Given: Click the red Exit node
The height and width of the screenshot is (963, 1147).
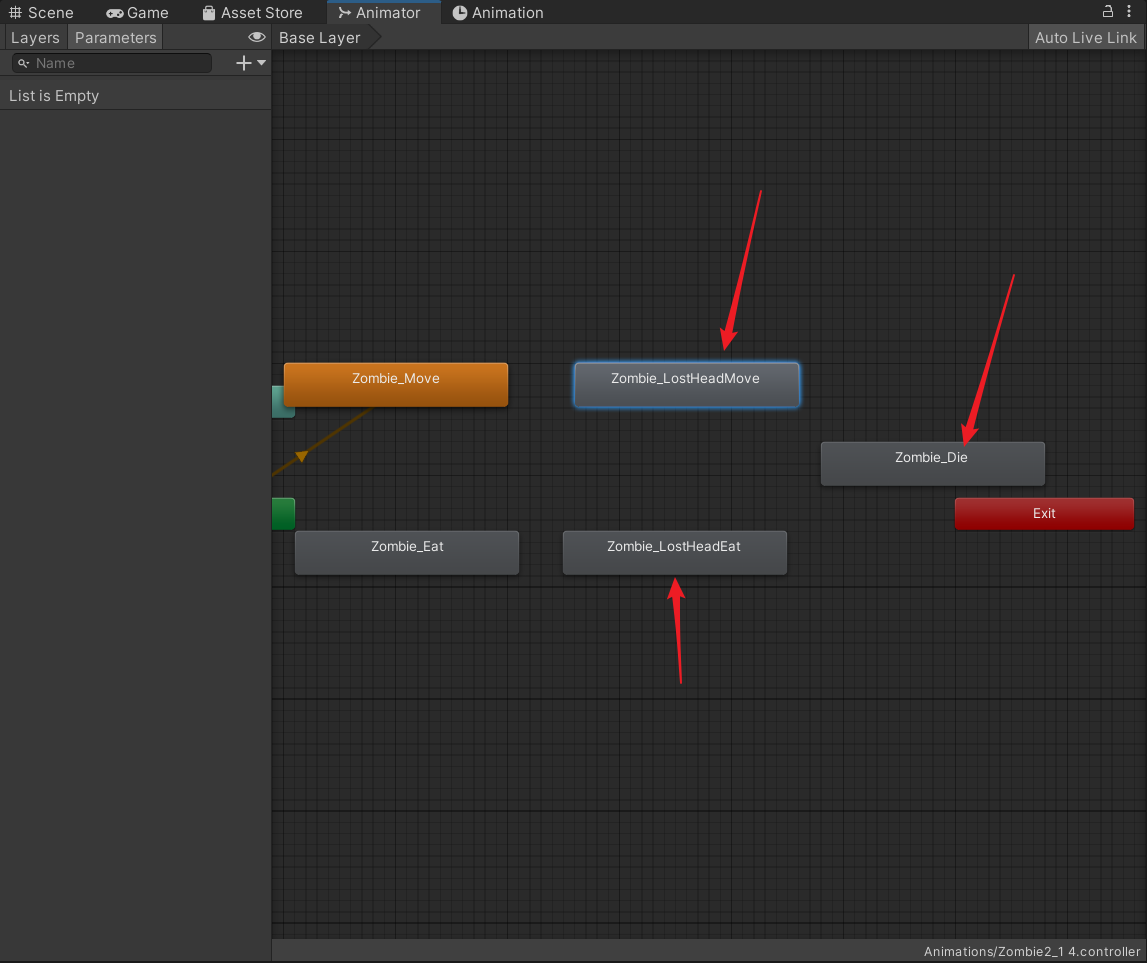Looking at the screenshot, I should [1044, 513].
